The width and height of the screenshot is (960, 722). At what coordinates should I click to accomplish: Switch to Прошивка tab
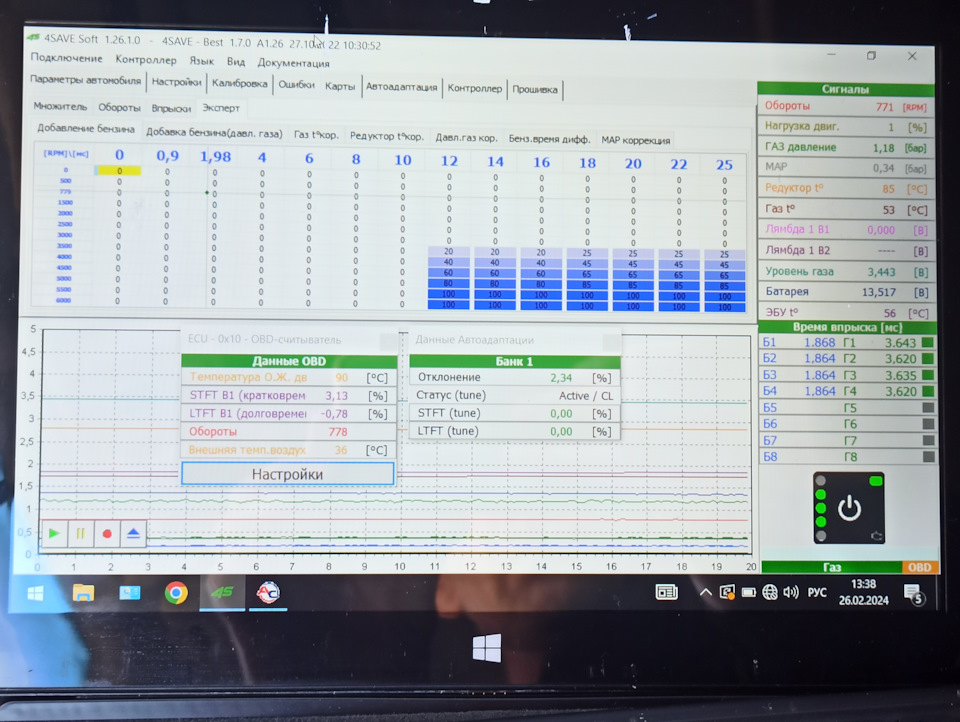(x=535, y=89)
